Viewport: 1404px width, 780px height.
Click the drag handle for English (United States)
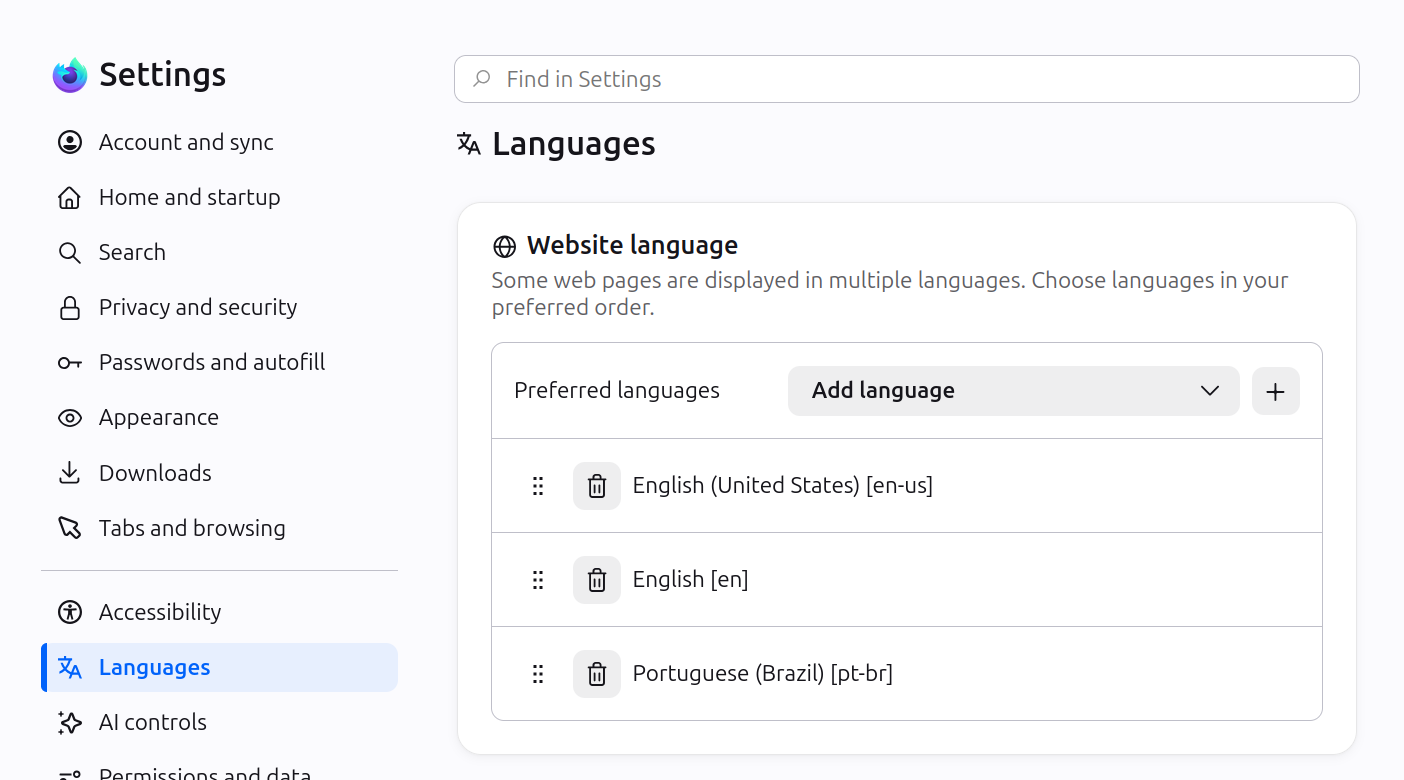[538, 486]
